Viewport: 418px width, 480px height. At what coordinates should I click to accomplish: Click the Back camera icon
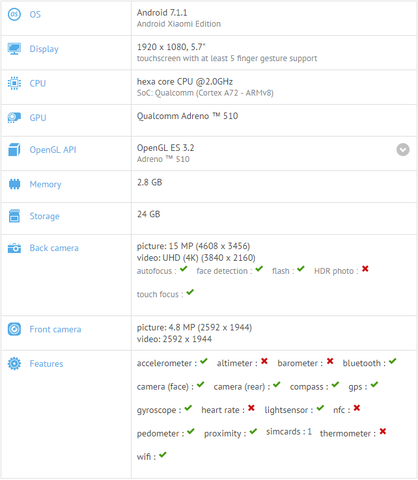[x=14, y=248]
